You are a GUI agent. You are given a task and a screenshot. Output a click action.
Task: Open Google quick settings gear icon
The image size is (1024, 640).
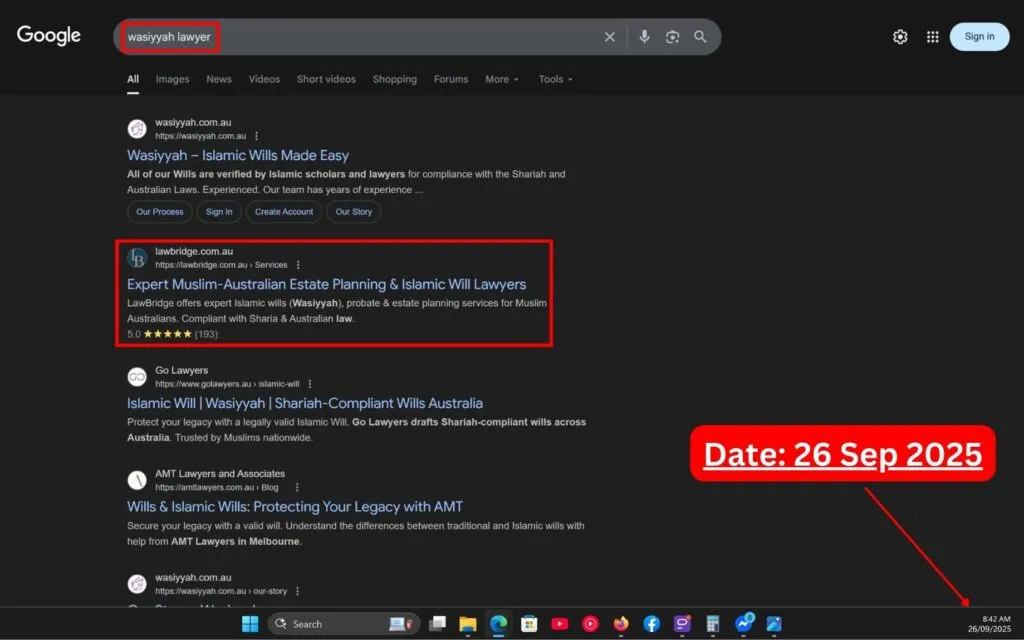pyautogui.click(x=900, y=37)
